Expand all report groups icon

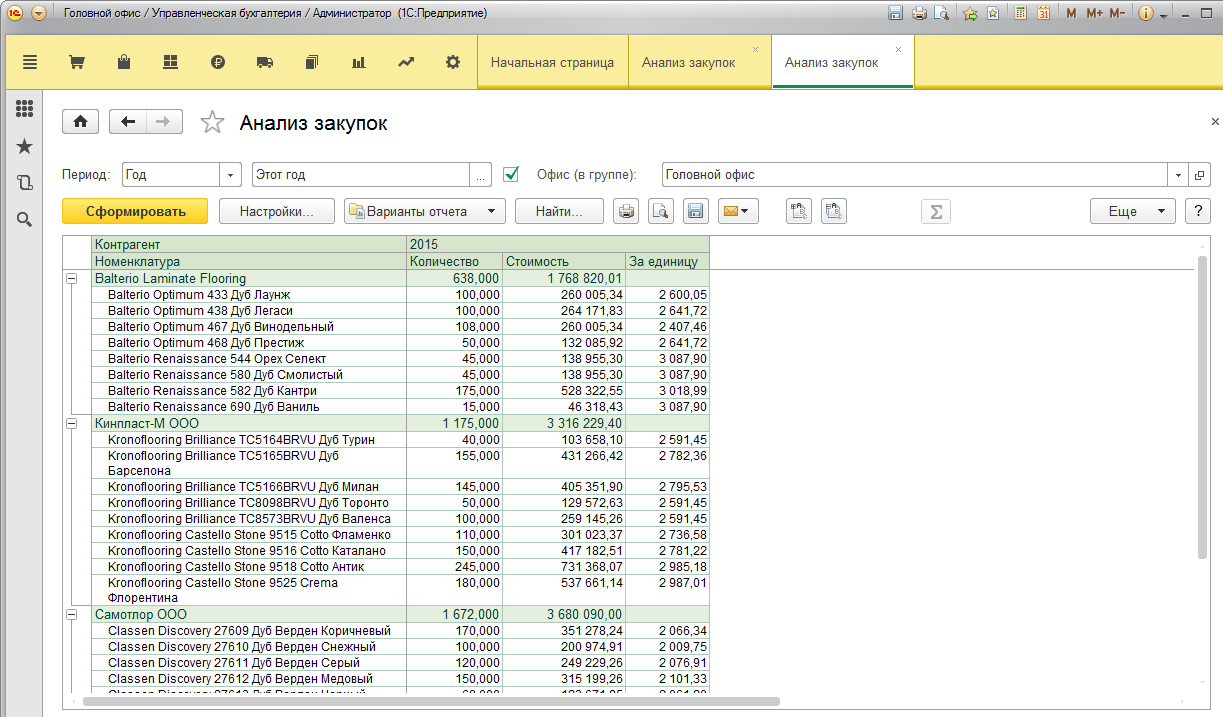point(799,211)
